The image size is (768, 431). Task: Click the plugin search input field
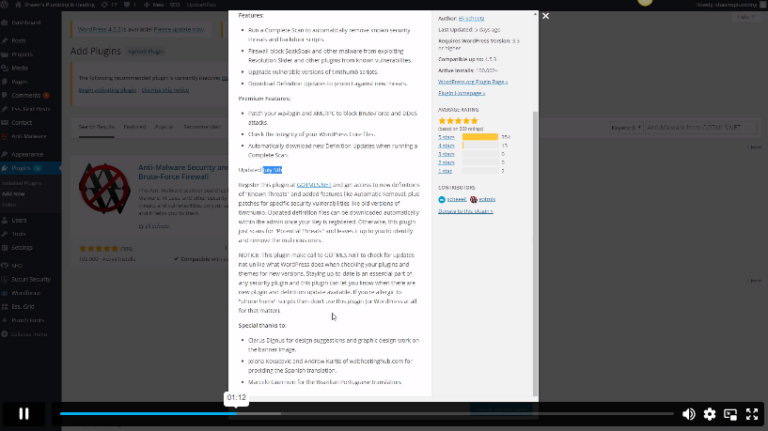coord(700,127)
